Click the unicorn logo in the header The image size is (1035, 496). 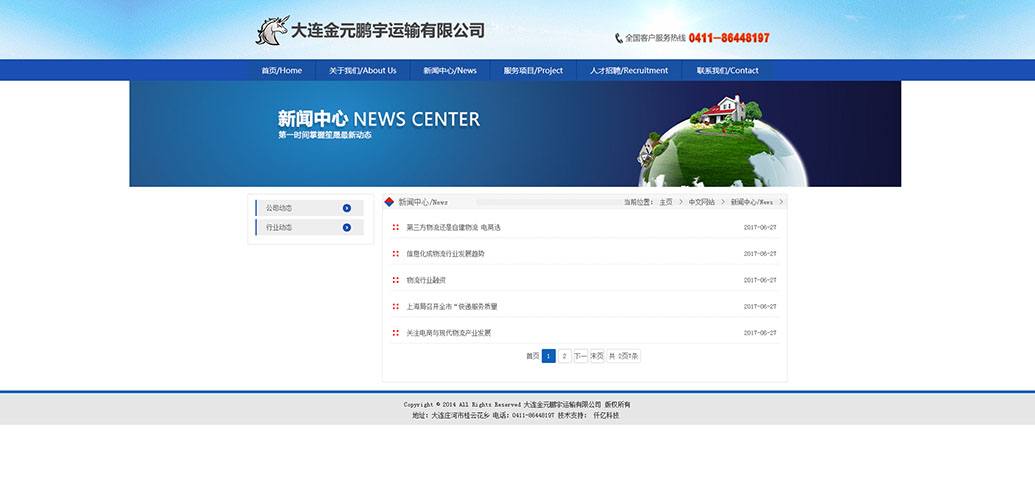[271, 31]
